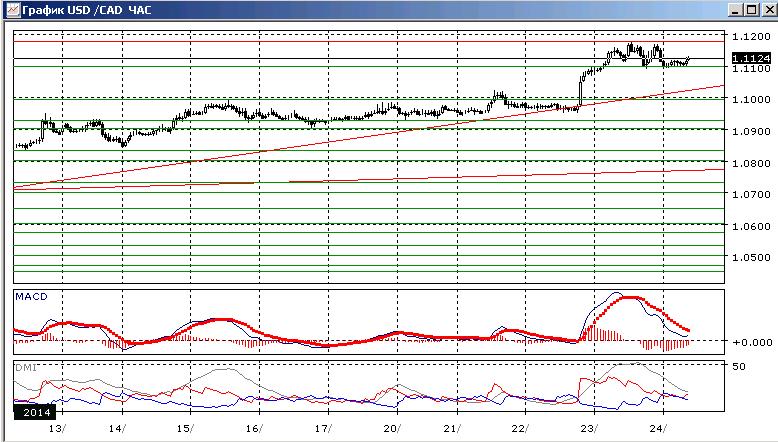The height and width of the screenshot is (442, 778).
Task: Click the 2014 year label
Action: [37, 412]
